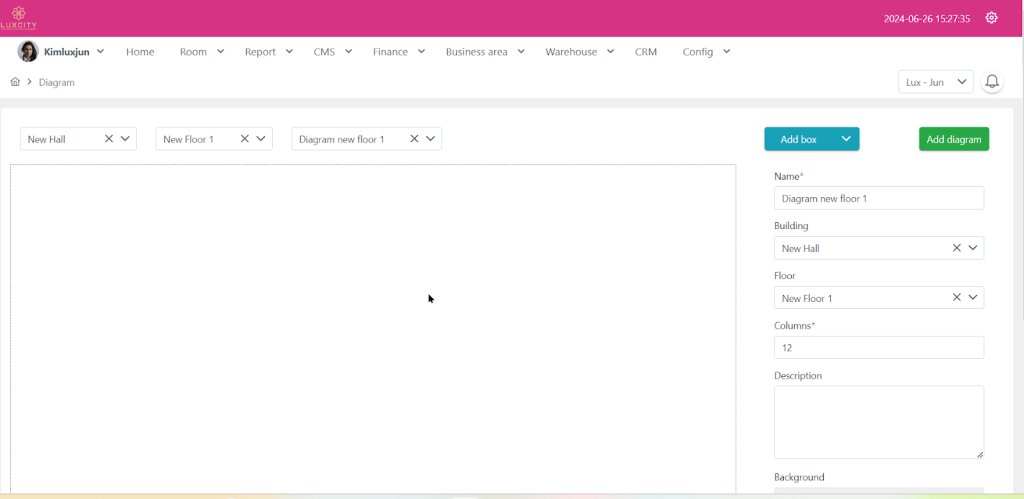Screen dimensions: 1024x499
Task: Expand the Building dropdown in form
Action: click(973, 248)
